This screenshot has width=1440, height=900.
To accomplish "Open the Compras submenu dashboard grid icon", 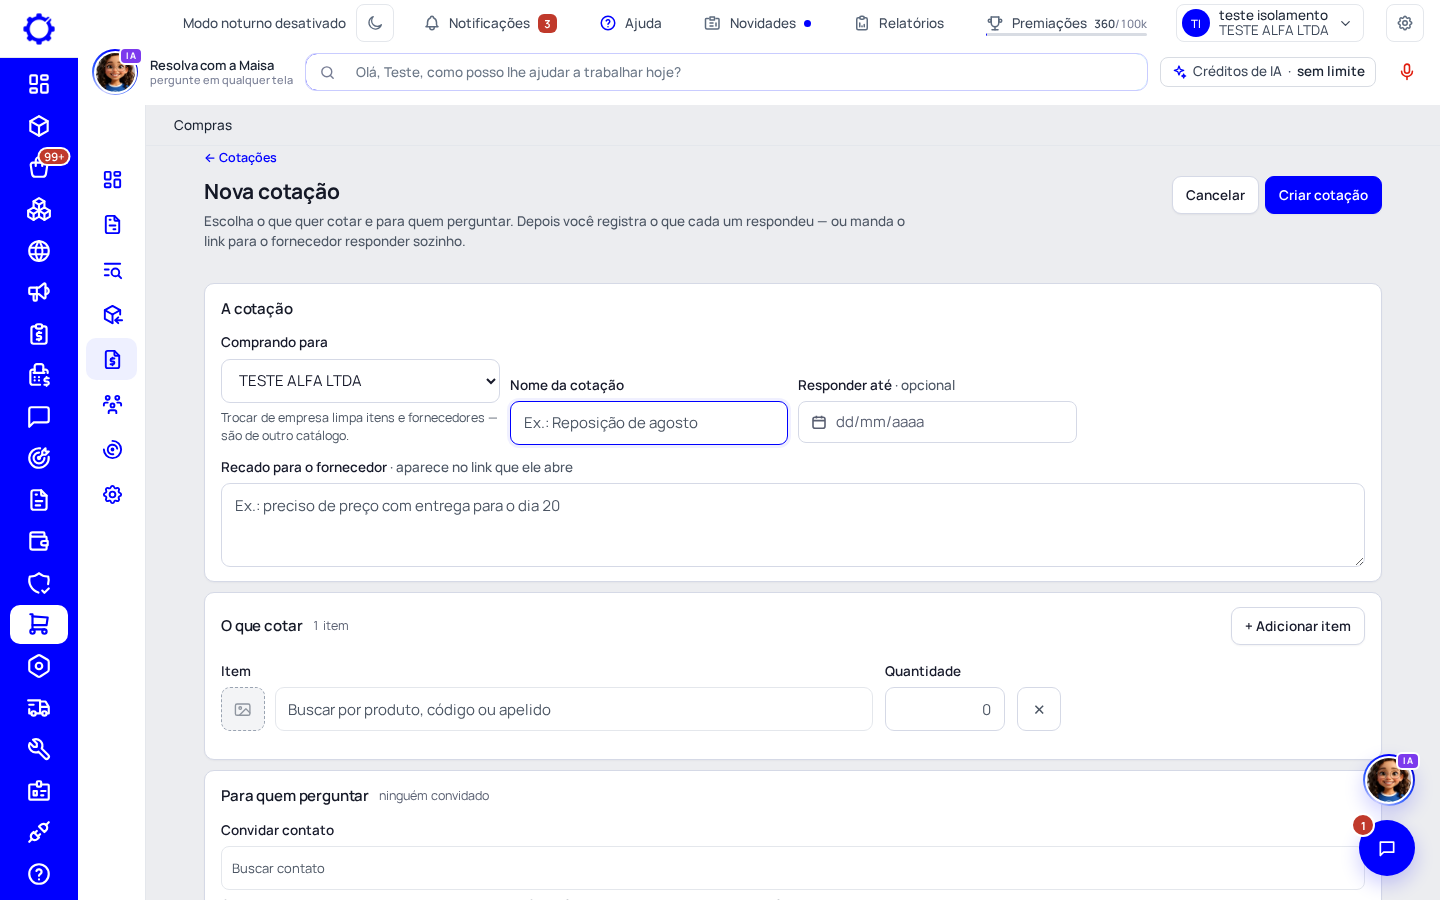I will [112, 179].
